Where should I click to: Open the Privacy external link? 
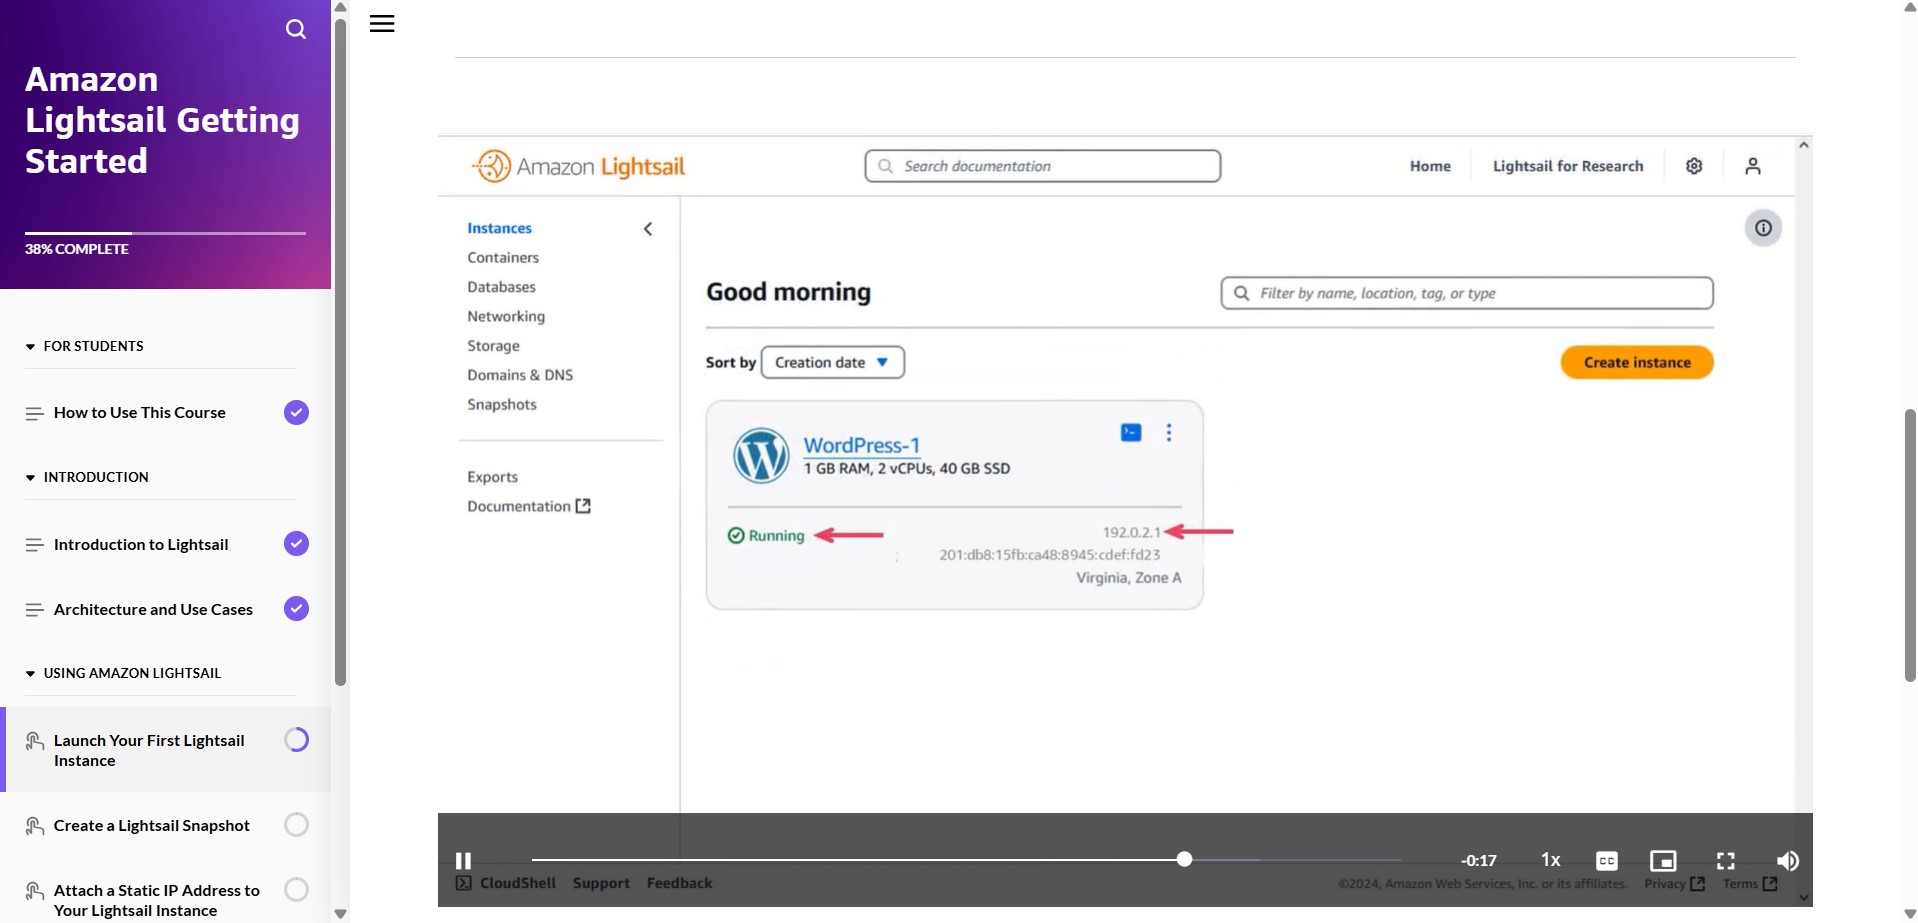pyautogui.click(x=1674, y=884)
